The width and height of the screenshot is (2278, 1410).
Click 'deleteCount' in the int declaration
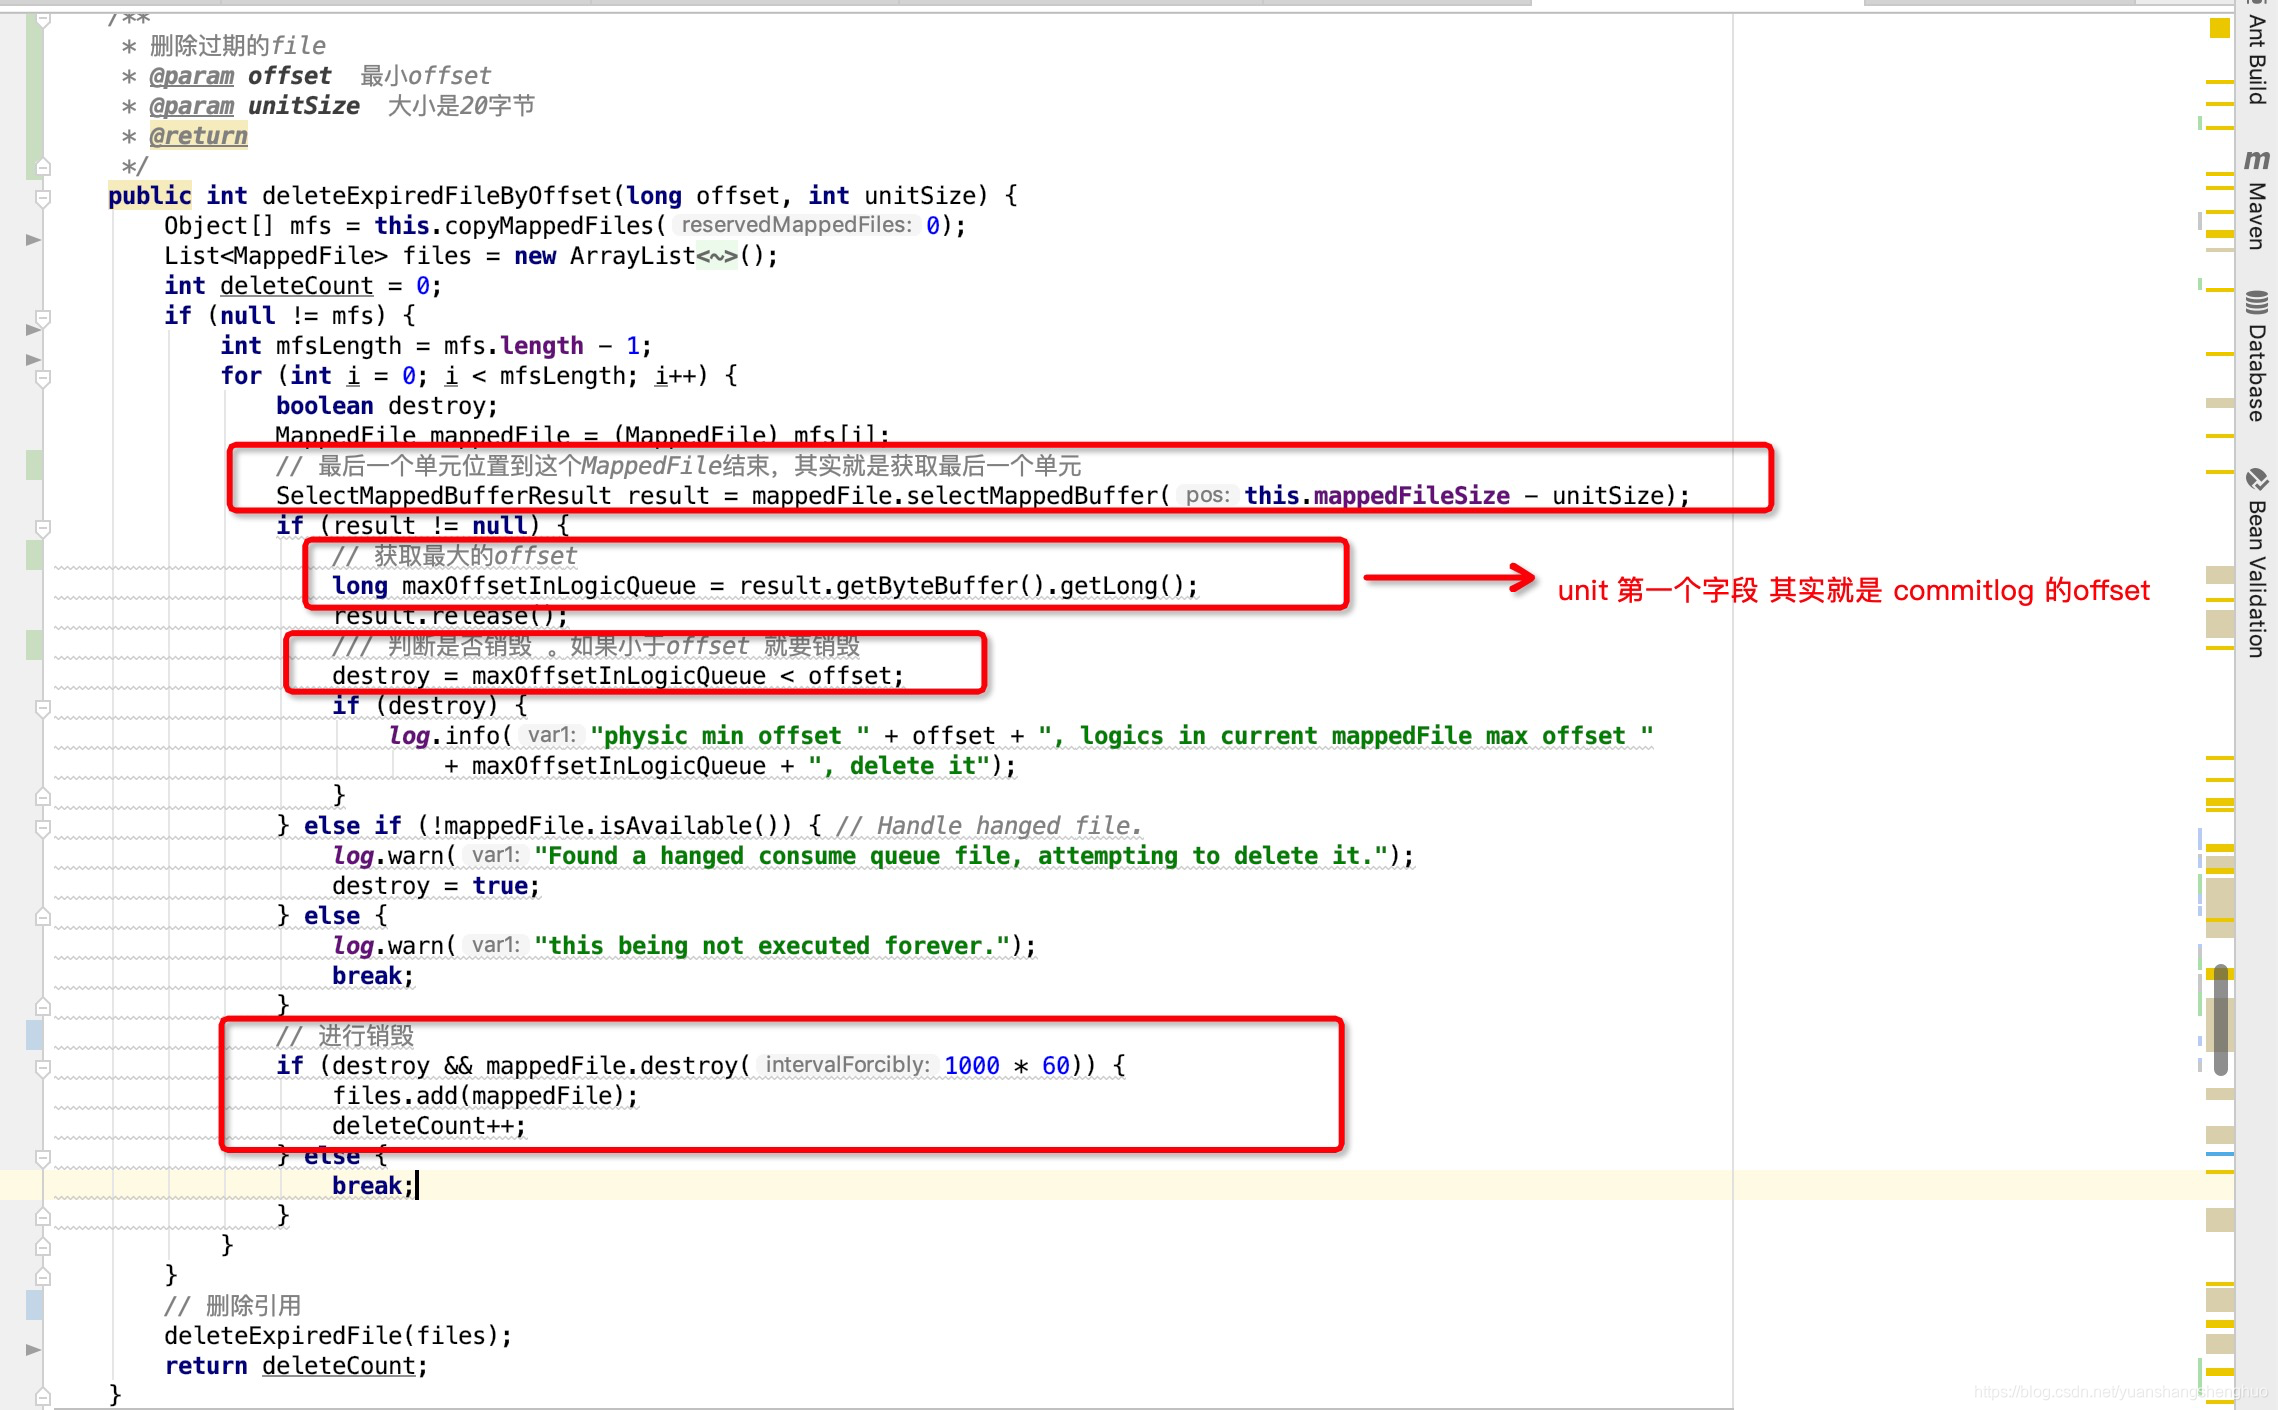click(296, 286)
